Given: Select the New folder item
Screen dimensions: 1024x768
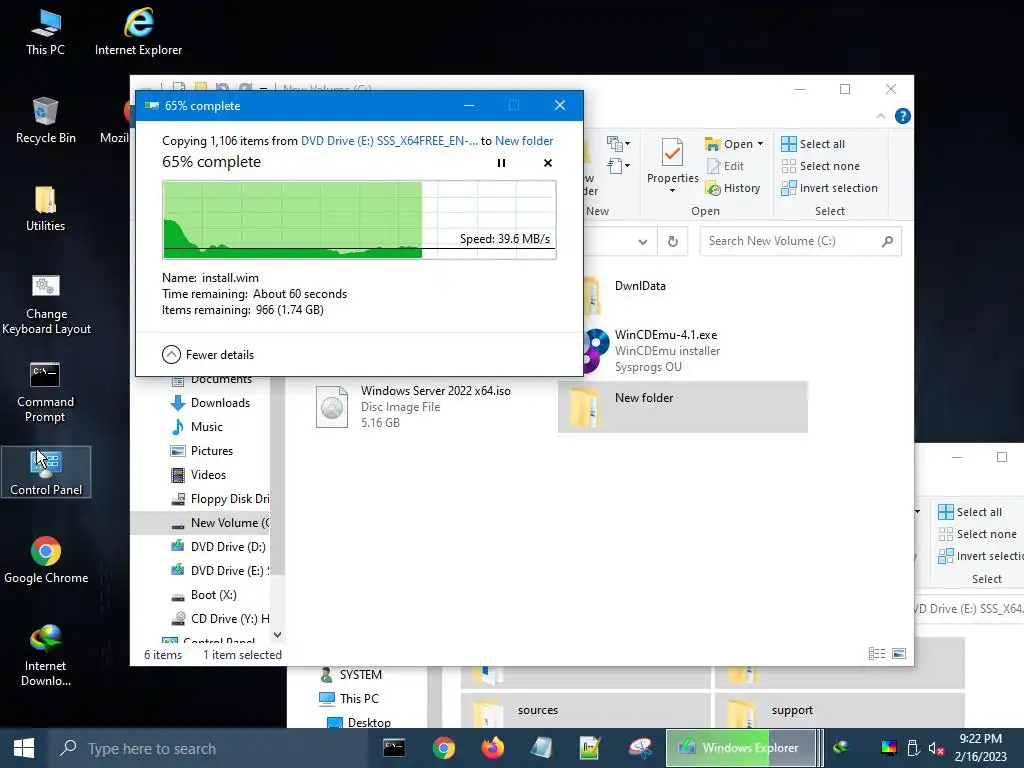Looking at the screenshot, I should click(682, 406).
